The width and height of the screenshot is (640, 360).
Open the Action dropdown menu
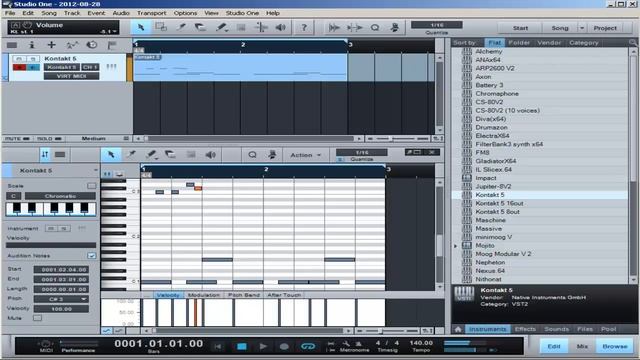(305, 155)
